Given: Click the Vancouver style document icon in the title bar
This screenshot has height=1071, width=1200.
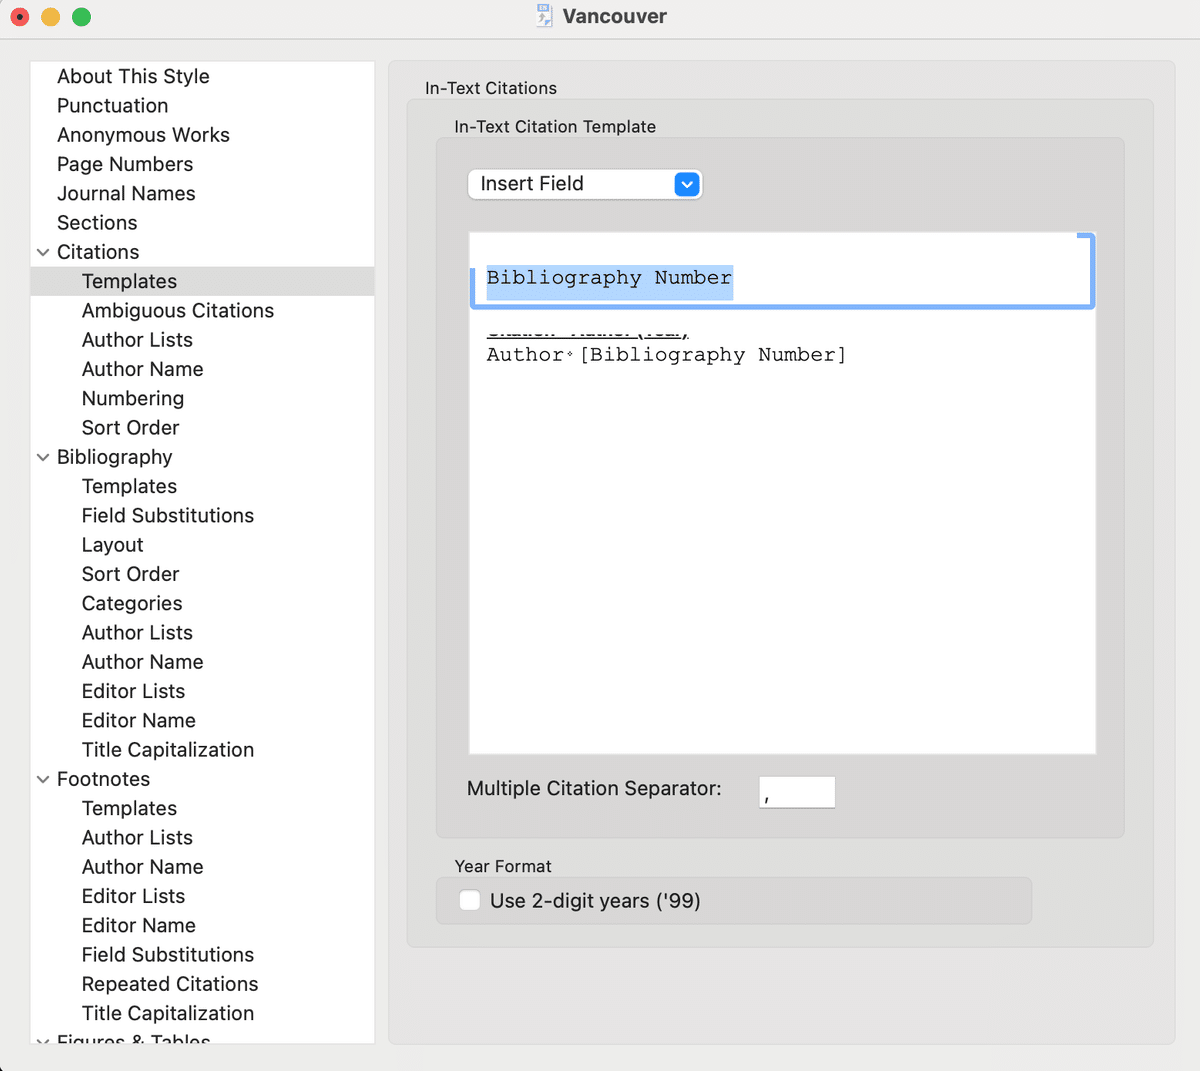Looking at the screenshot, I should click(x=543, y=16).
